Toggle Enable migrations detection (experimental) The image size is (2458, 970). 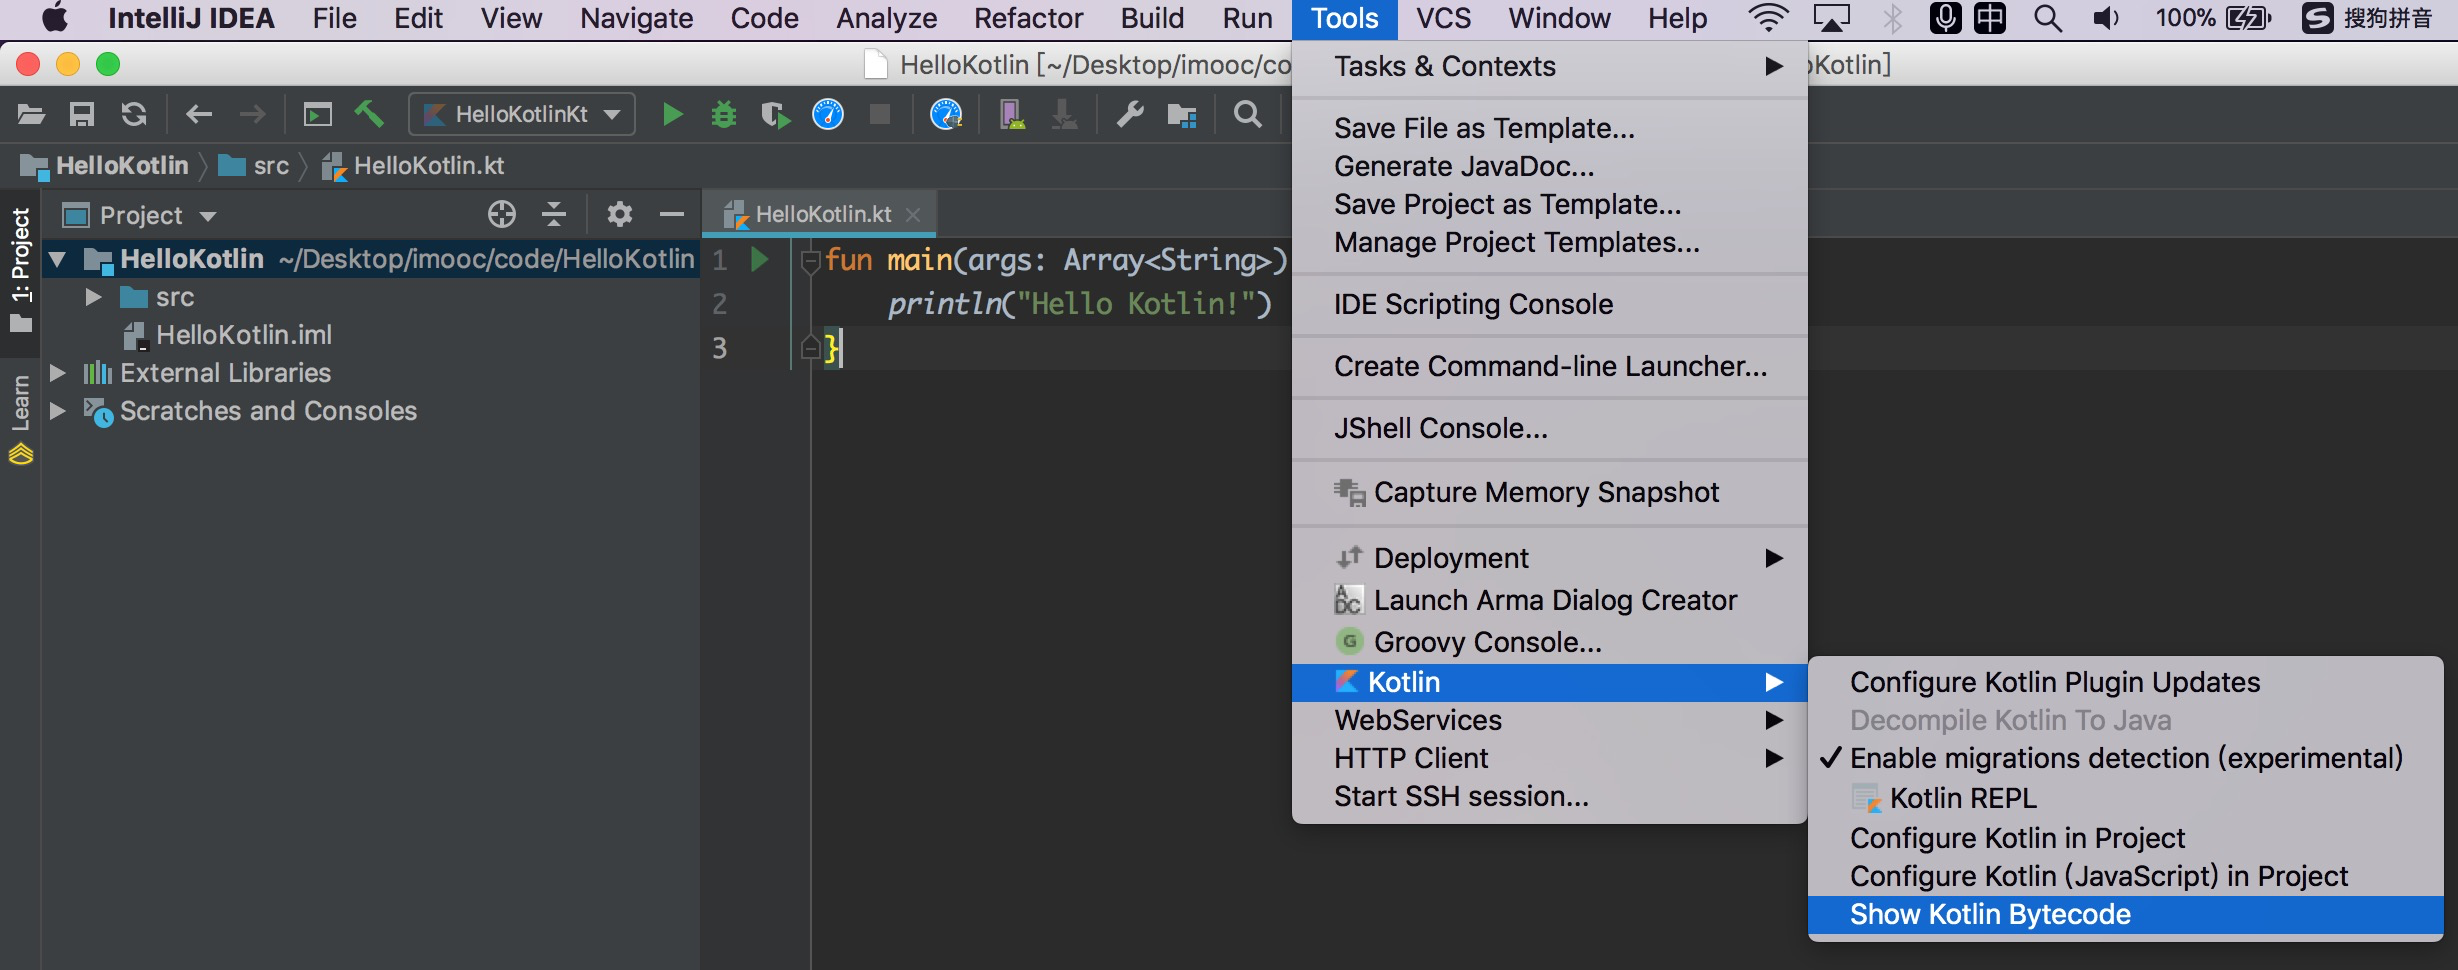2125,758
